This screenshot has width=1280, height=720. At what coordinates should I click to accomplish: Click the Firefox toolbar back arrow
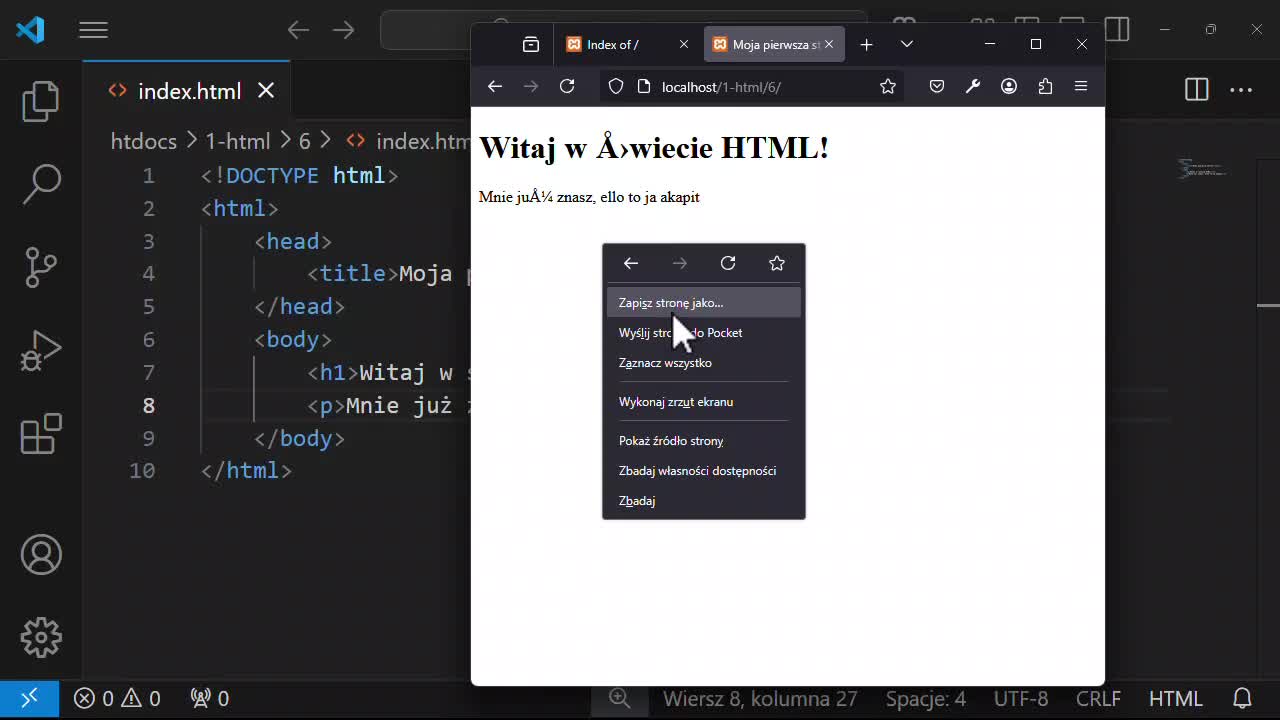[x=495, y=87]
